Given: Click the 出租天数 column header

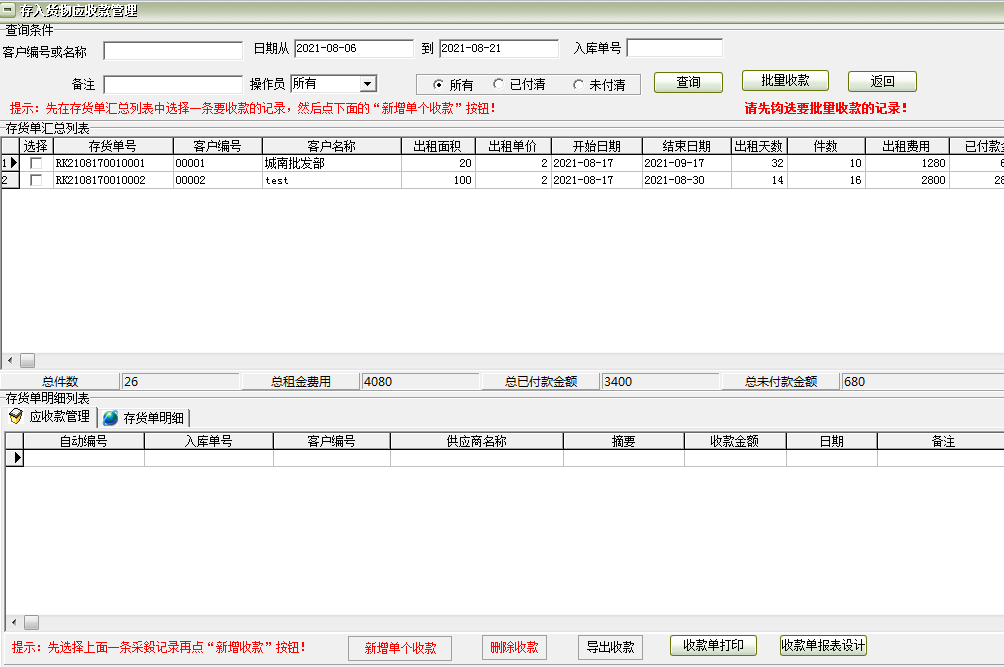Looking at the screenshot, I should [x=759, y=146].
